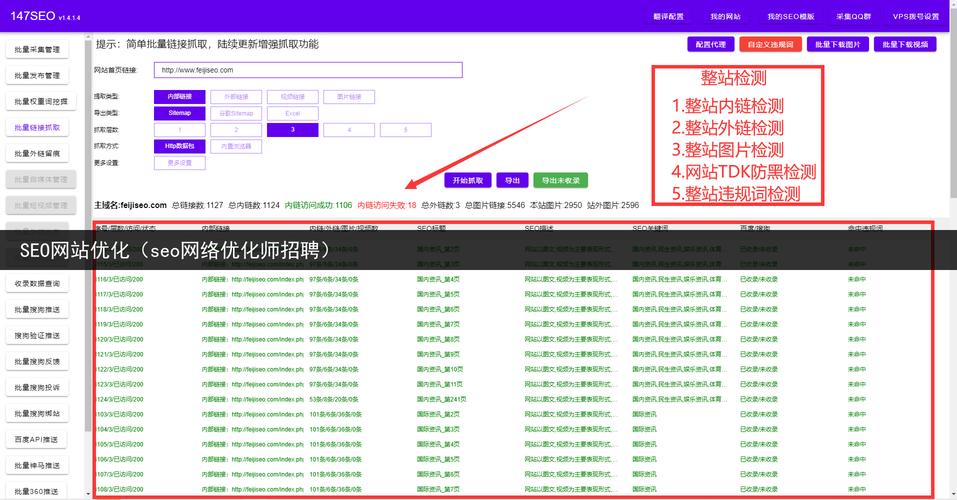Select 内部链接 as the crawl type
957x500 pixels.
[x=179, y=96]
